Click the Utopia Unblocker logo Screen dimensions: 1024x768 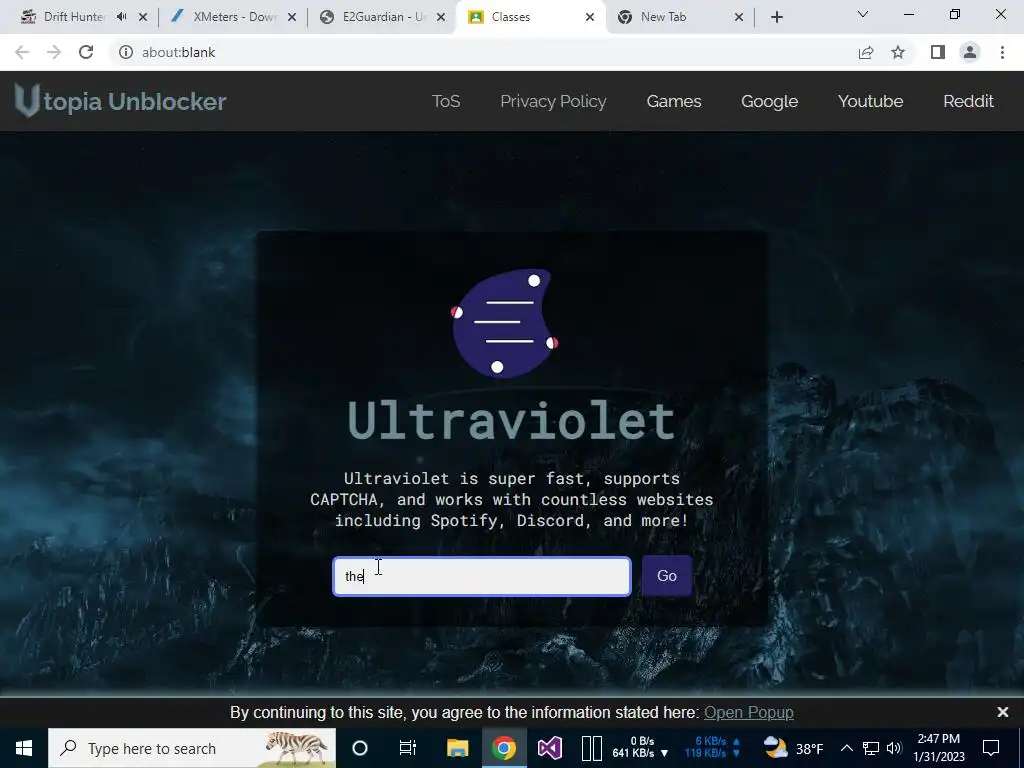[x=121, y=101]
